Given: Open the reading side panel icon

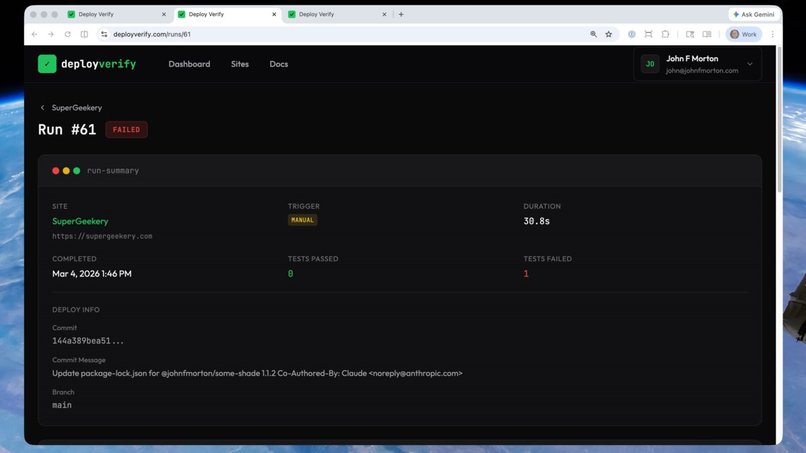Looking at the screenshot, I should [x=707, y=34].
